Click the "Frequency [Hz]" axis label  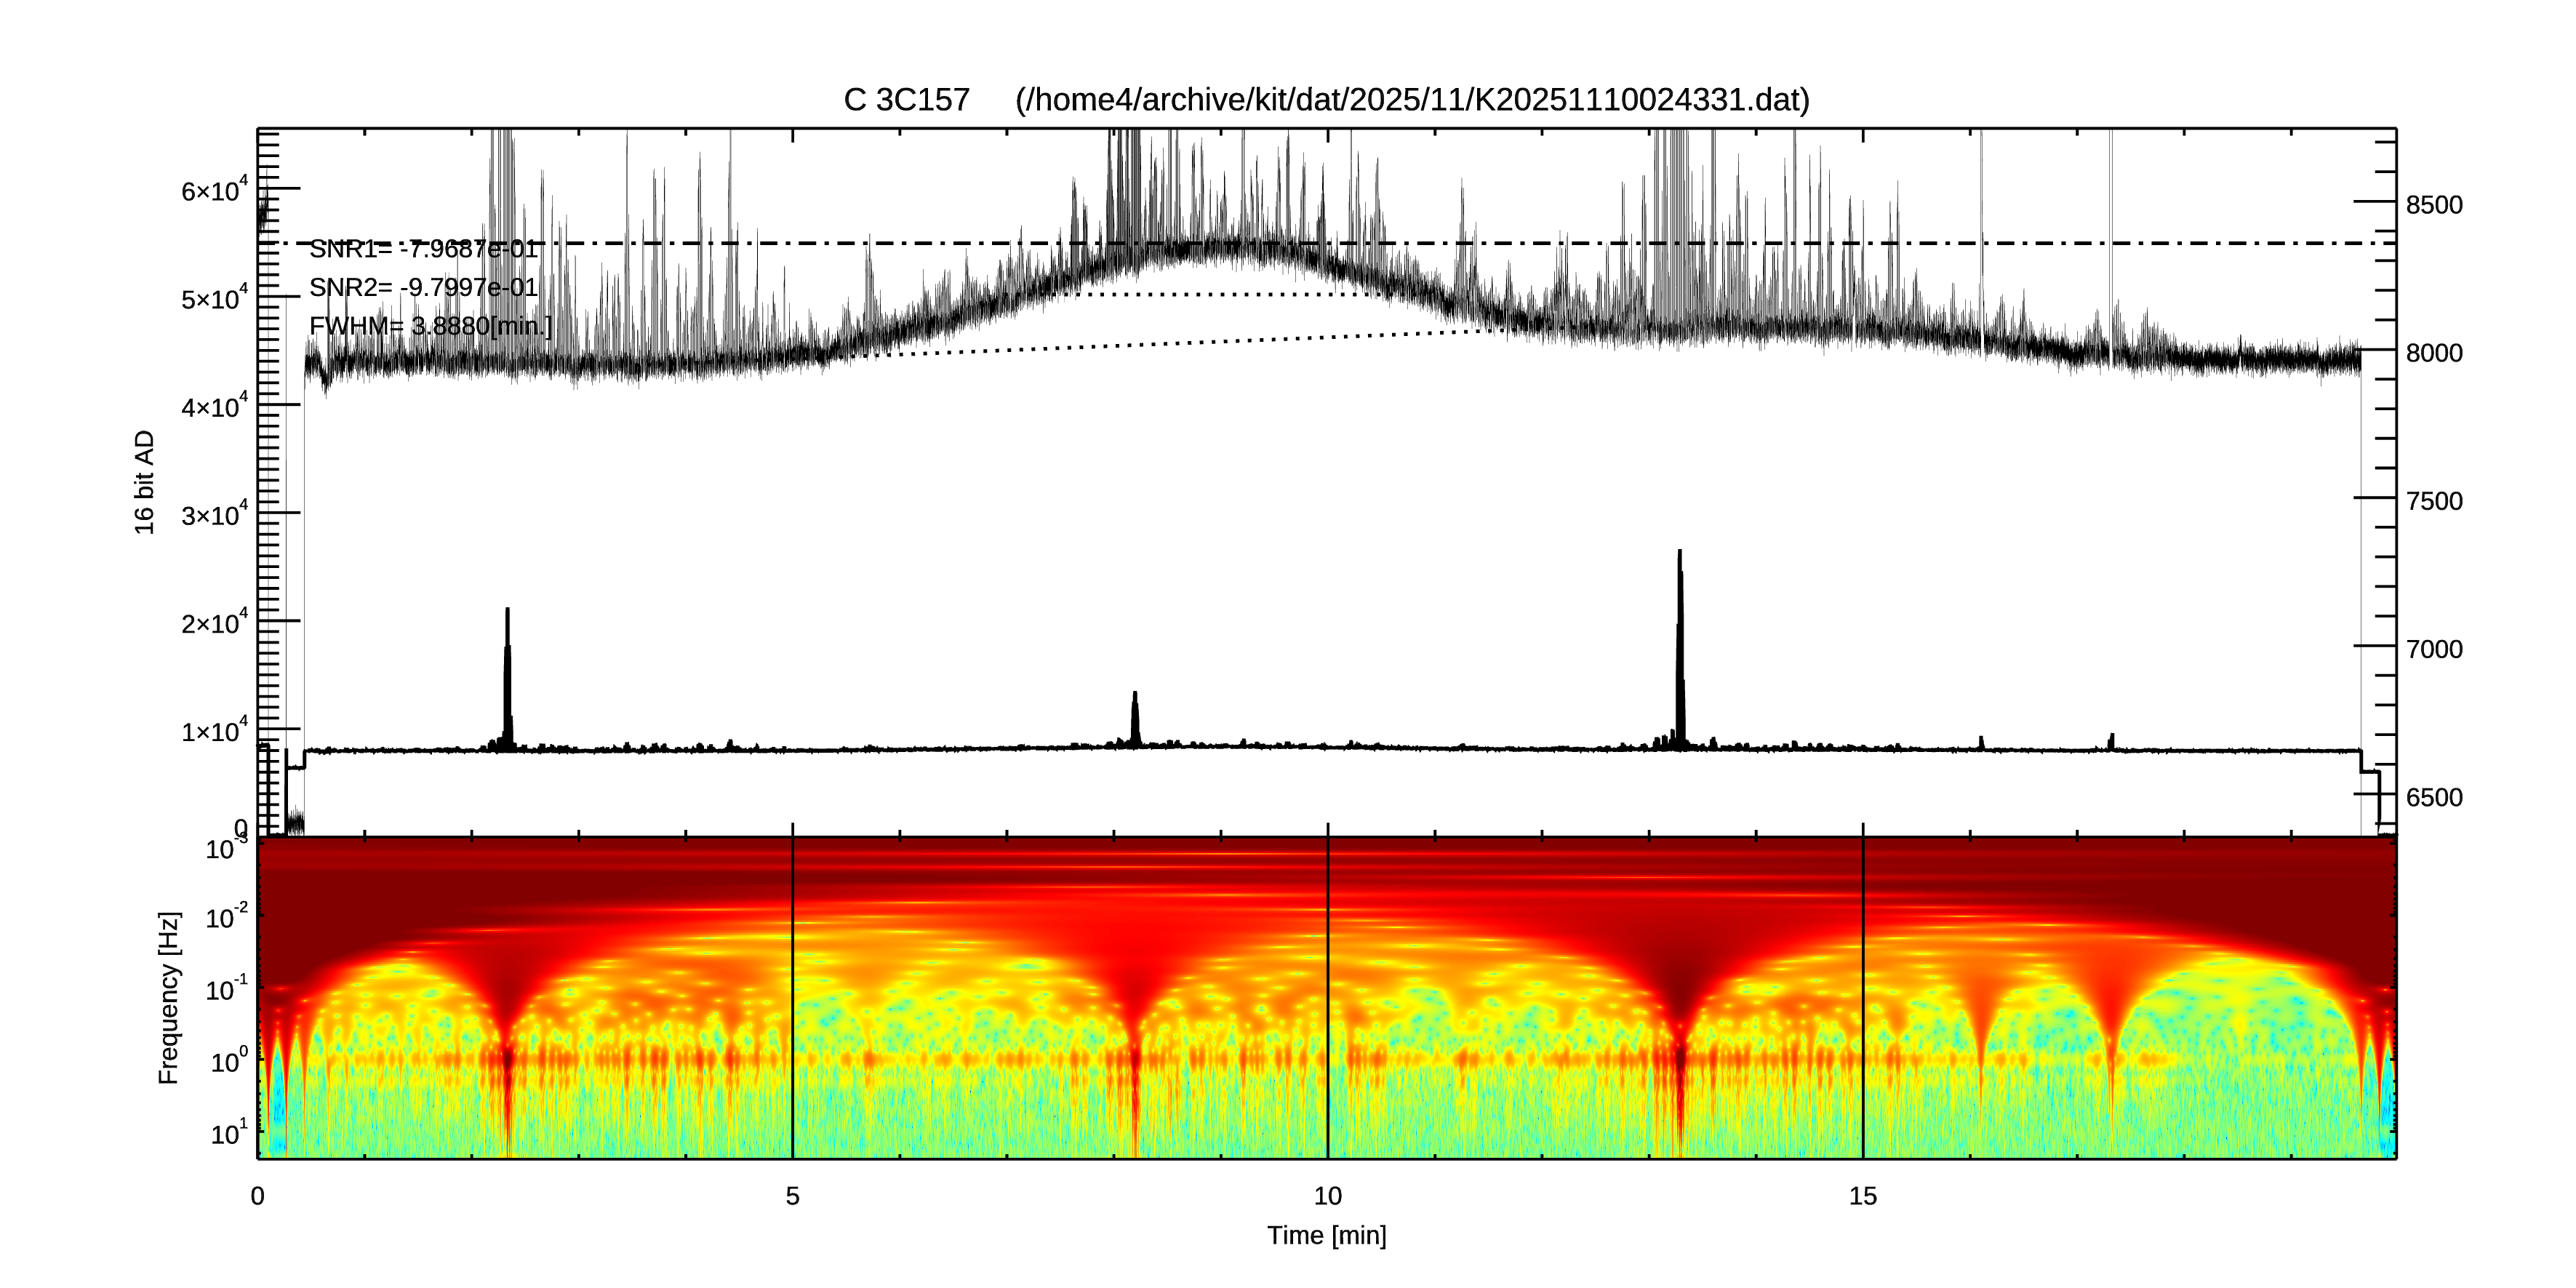(x=169, y=998)
